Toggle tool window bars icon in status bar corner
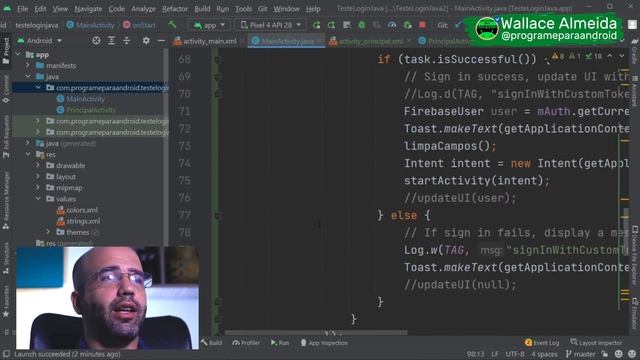Screen dimensions: 640x360 [x=6, y=354]
